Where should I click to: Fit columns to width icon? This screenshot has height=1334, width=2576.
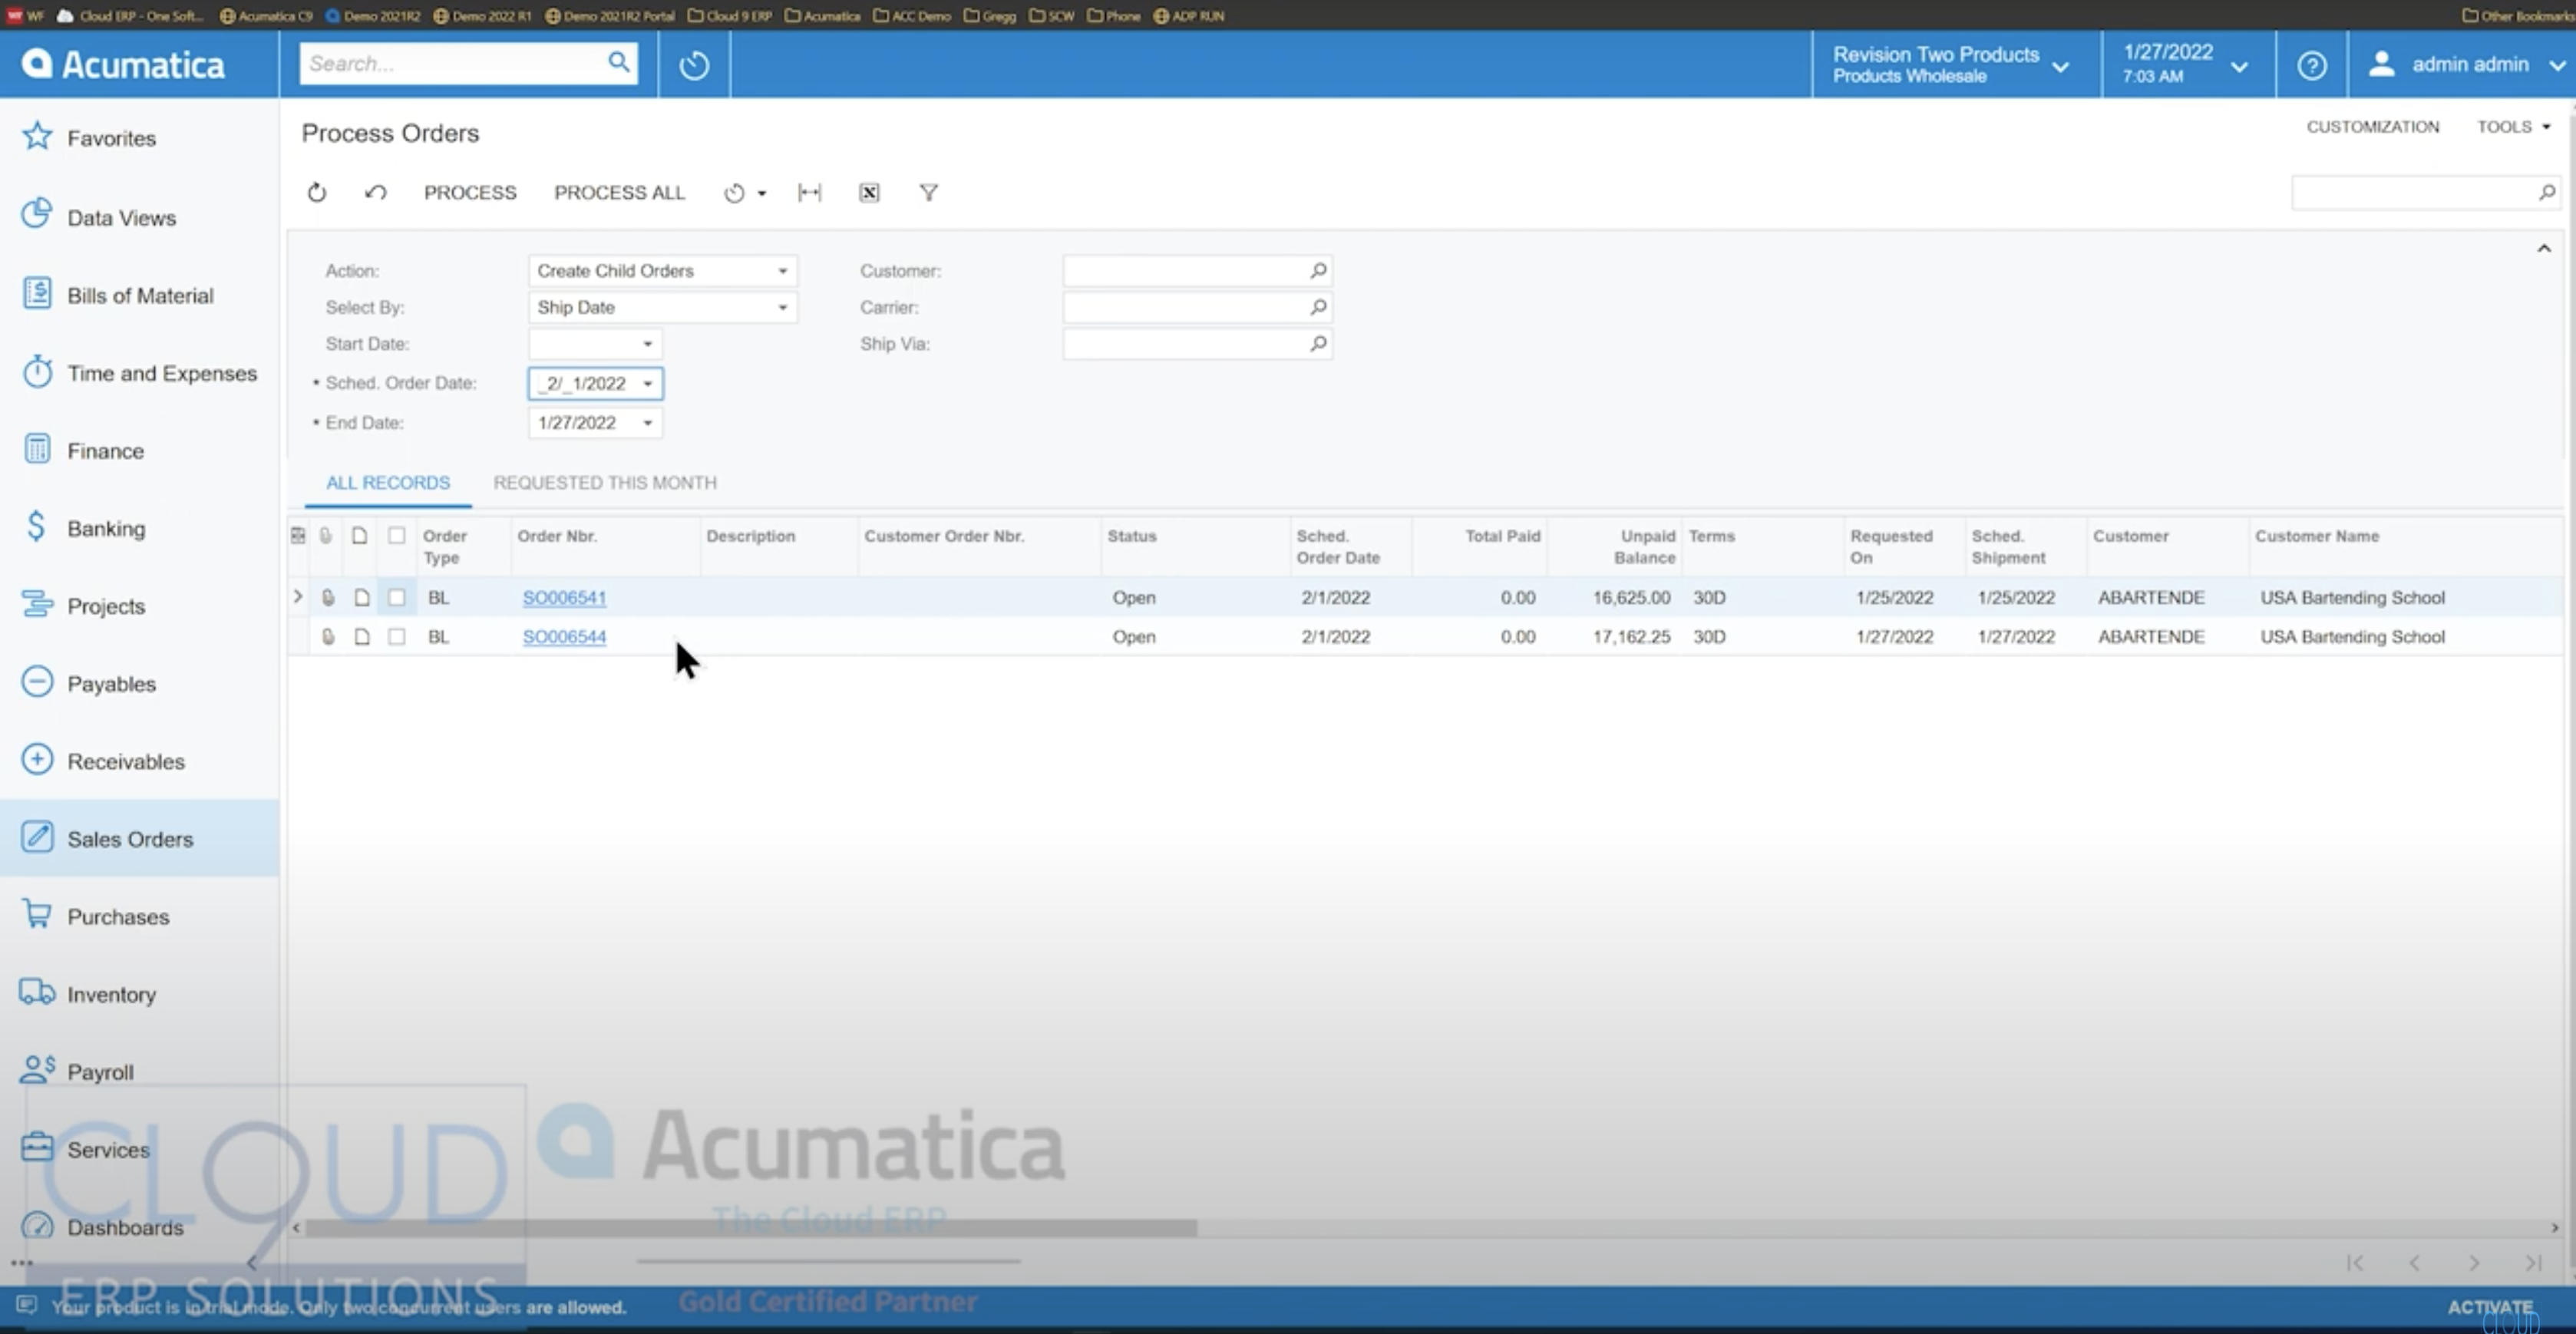coord(810,192)
